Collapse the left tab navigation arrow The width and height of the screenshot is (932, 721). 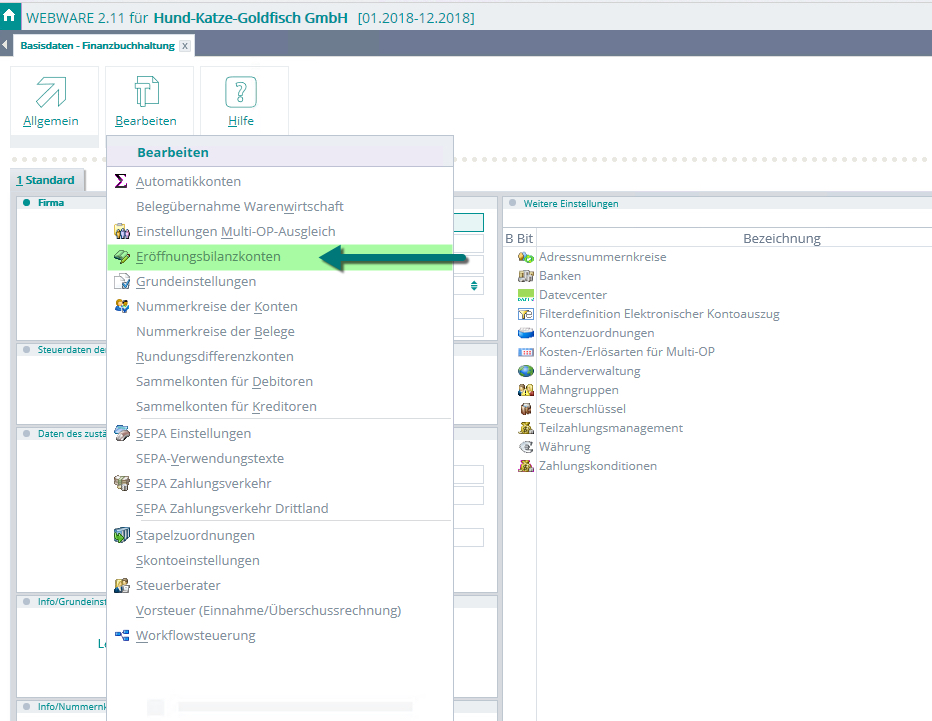tap(6, 46)
